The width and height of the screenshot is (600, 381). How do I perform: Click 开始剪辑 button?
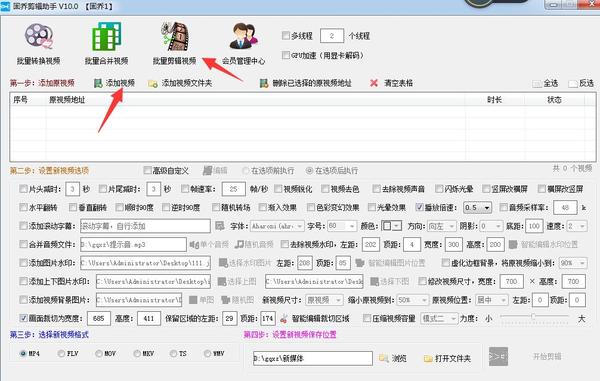[547, 357]
